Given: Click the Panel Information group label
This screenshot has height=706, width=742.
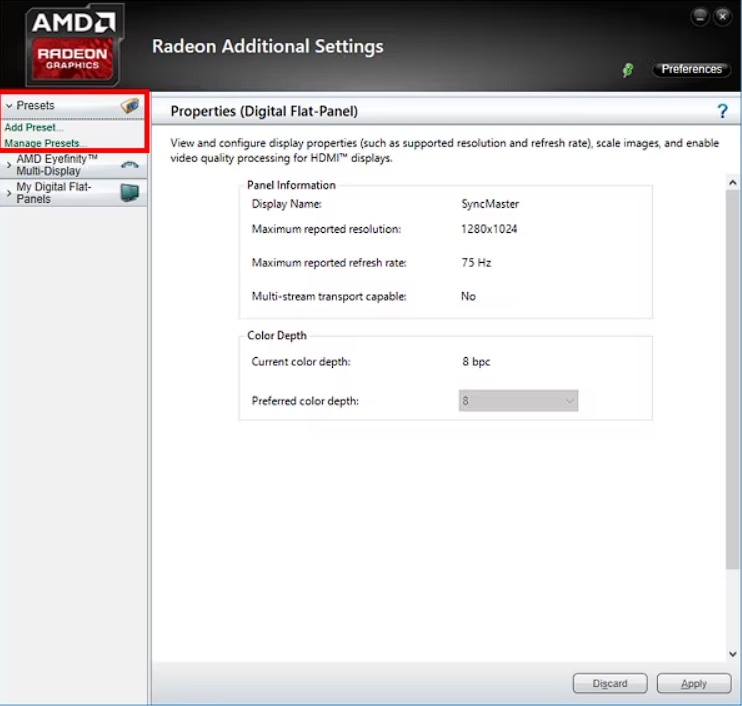Looking at the screenshot, I should [x=292, y=185].
